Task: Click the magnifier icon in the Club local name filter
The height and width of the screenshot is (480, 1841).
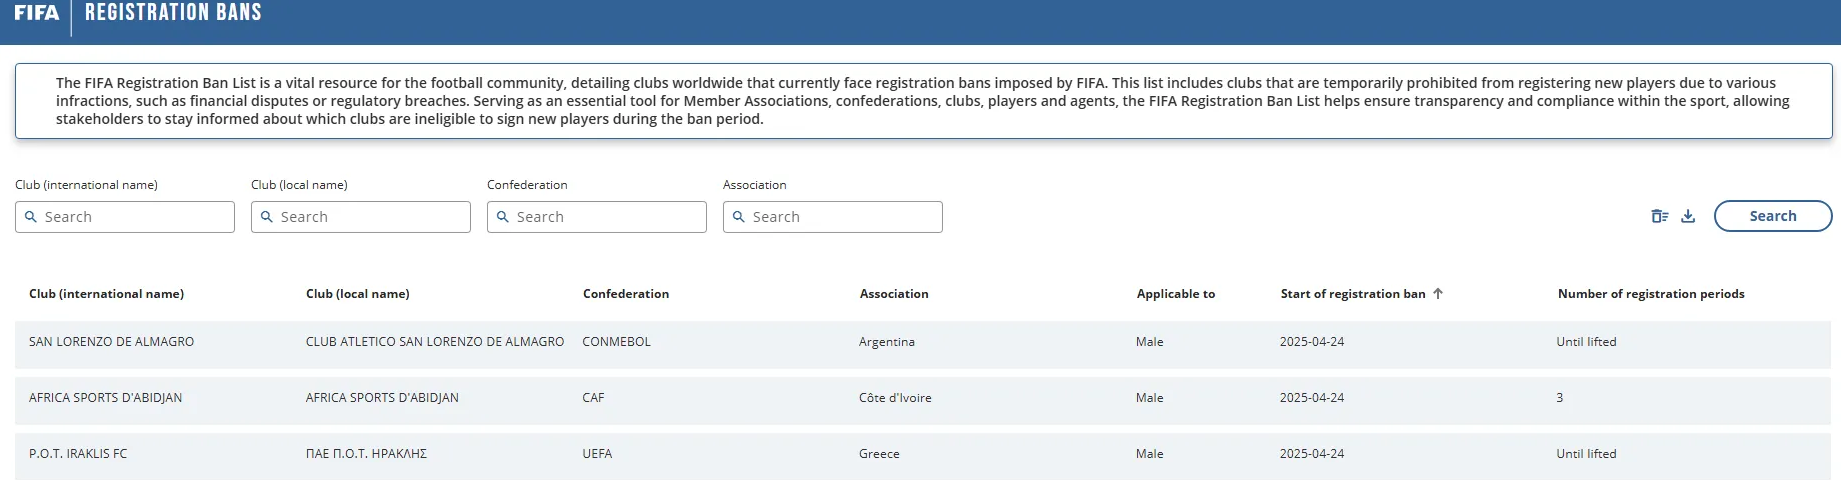Action: [x=267, y=217]
